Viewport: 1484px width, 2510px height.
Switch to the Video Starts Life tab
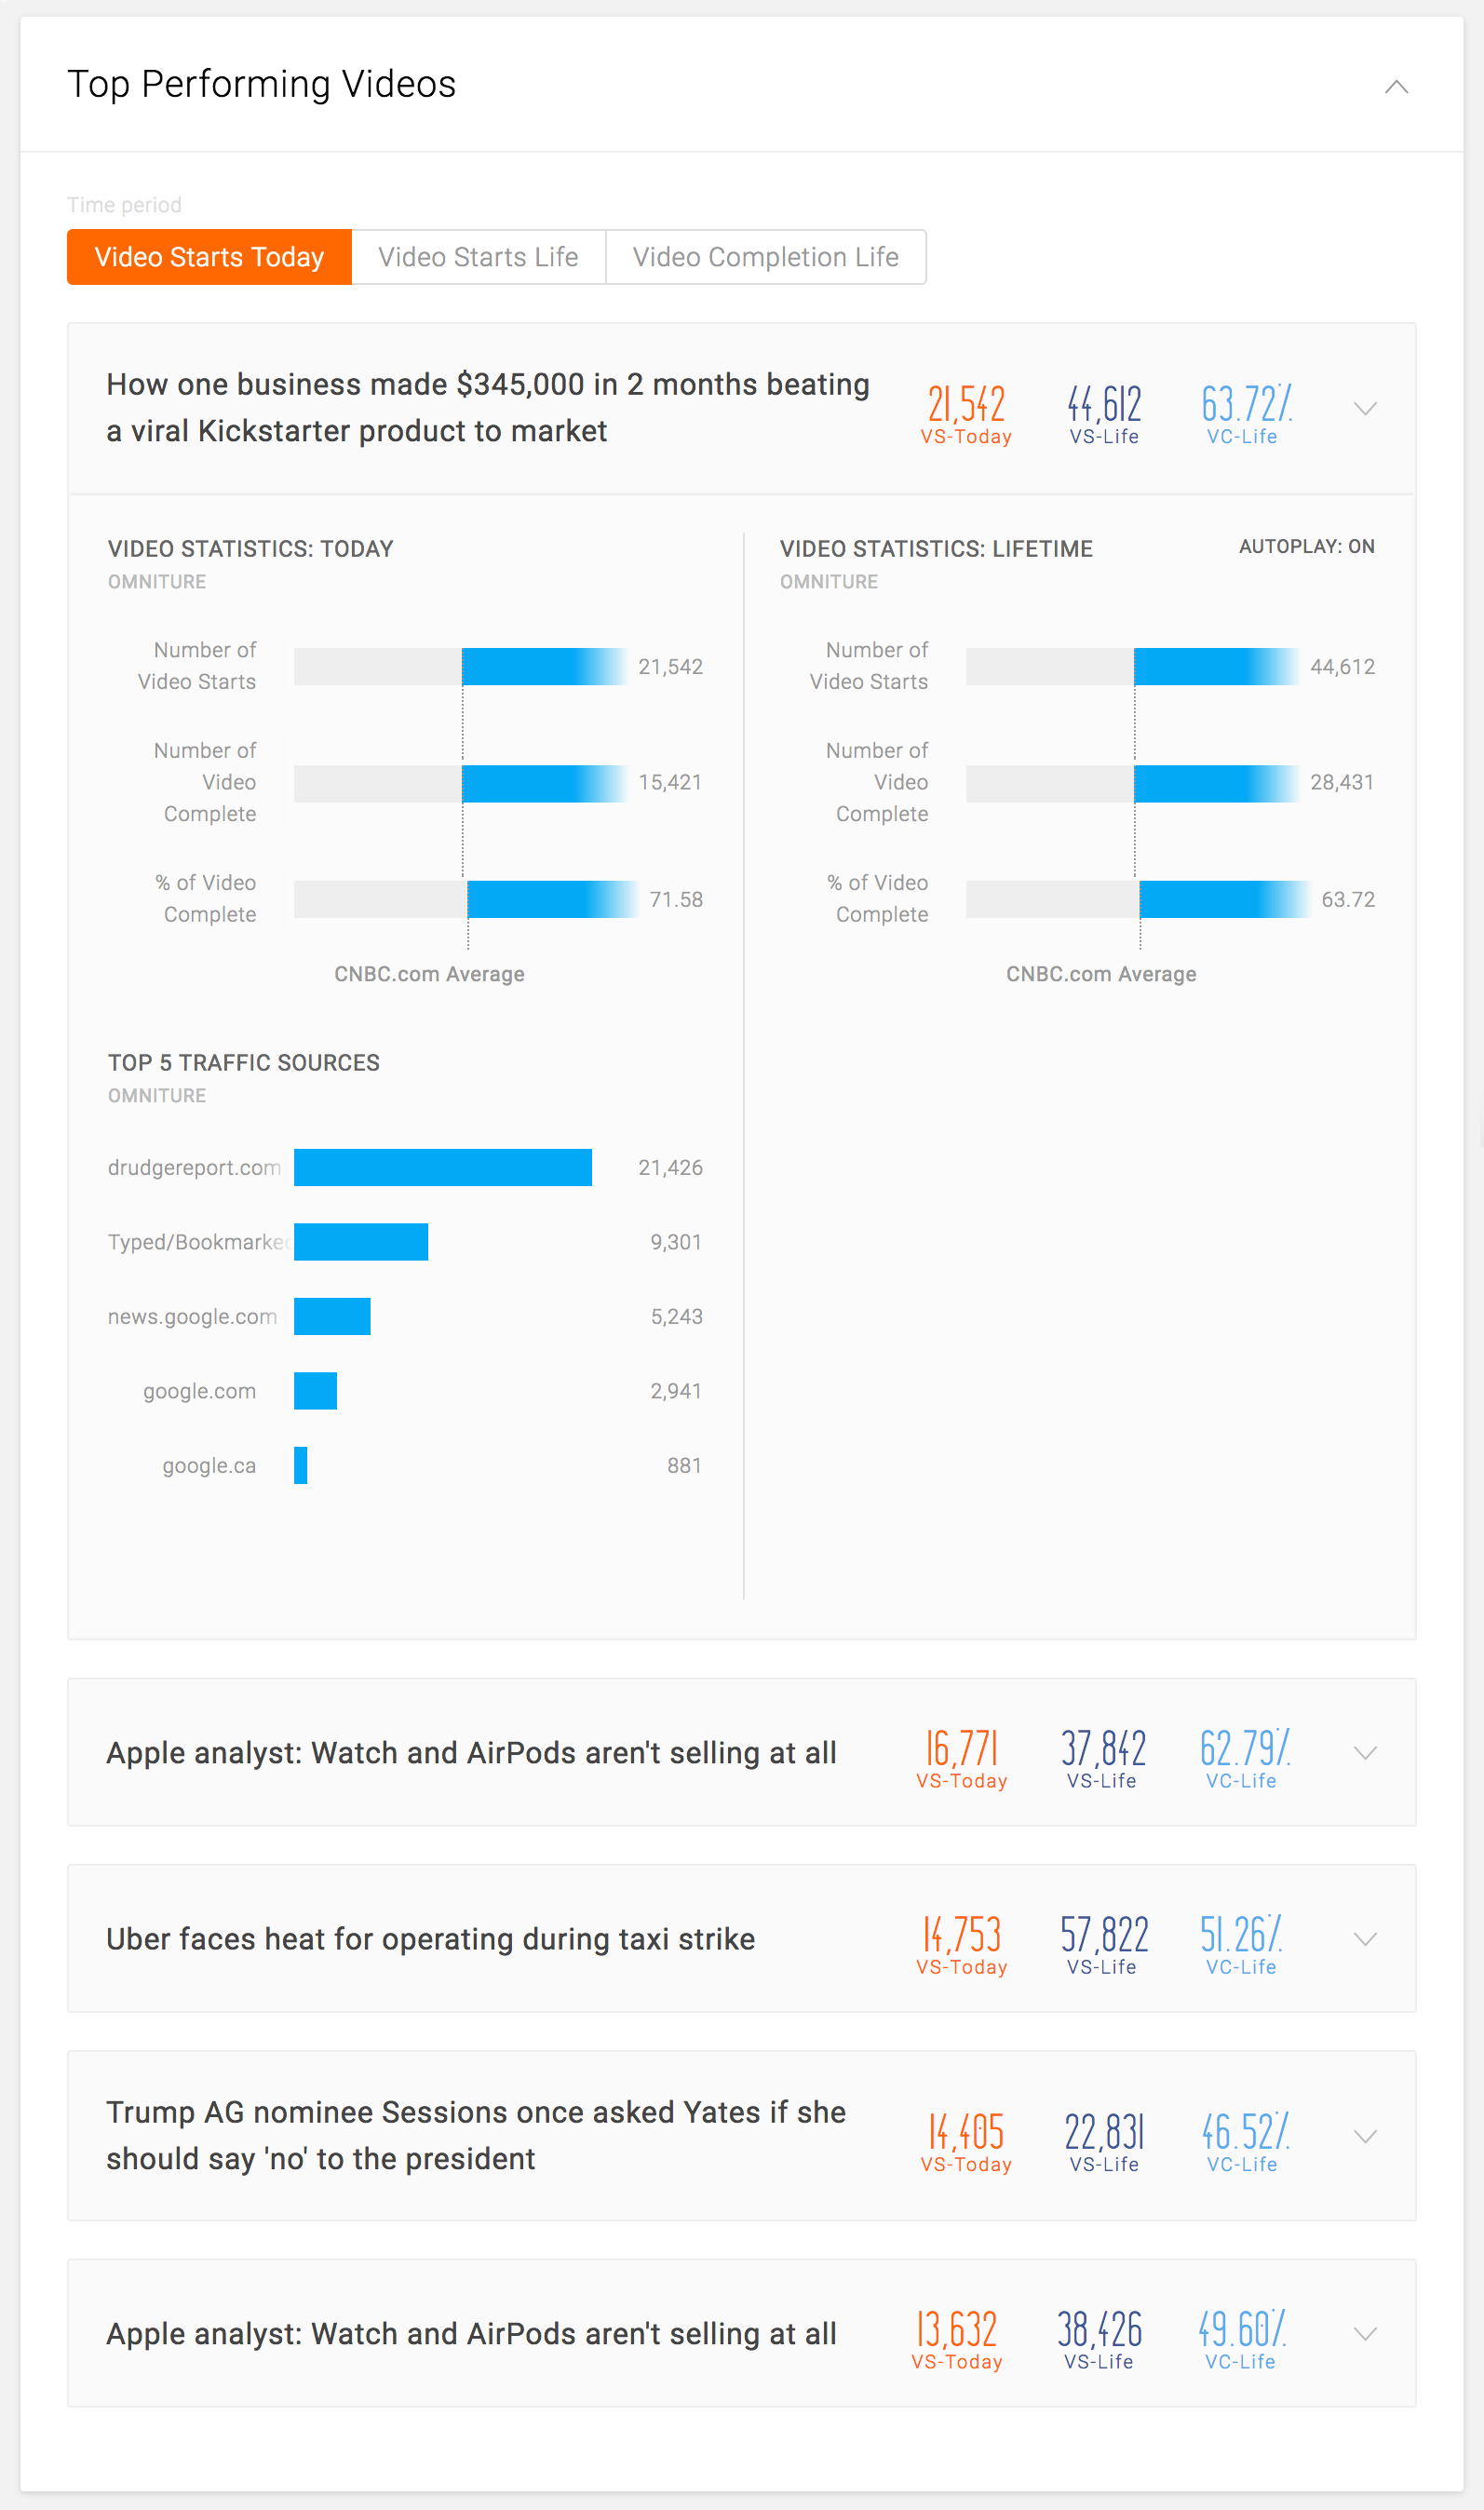tap(478, 257)
